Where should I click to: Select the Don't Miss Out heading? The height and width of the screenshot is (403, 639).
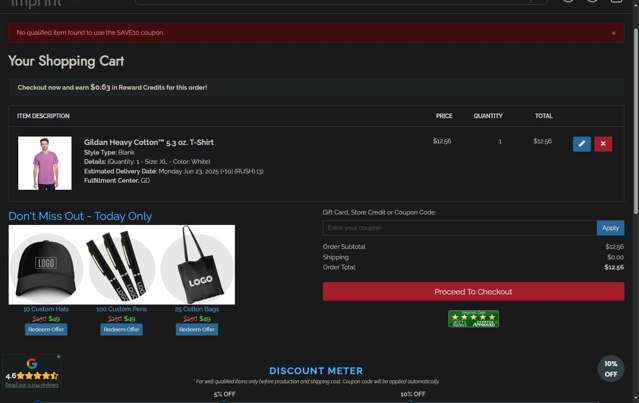click(80, 216)
